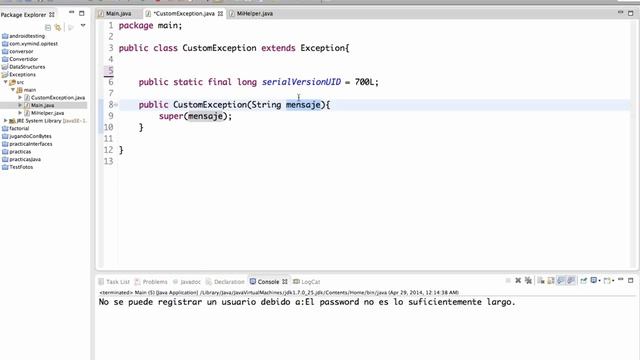This screenshot has height=360, width=640.
Task: Click Remove Launch in console toolbar
Action: point(518,280)
